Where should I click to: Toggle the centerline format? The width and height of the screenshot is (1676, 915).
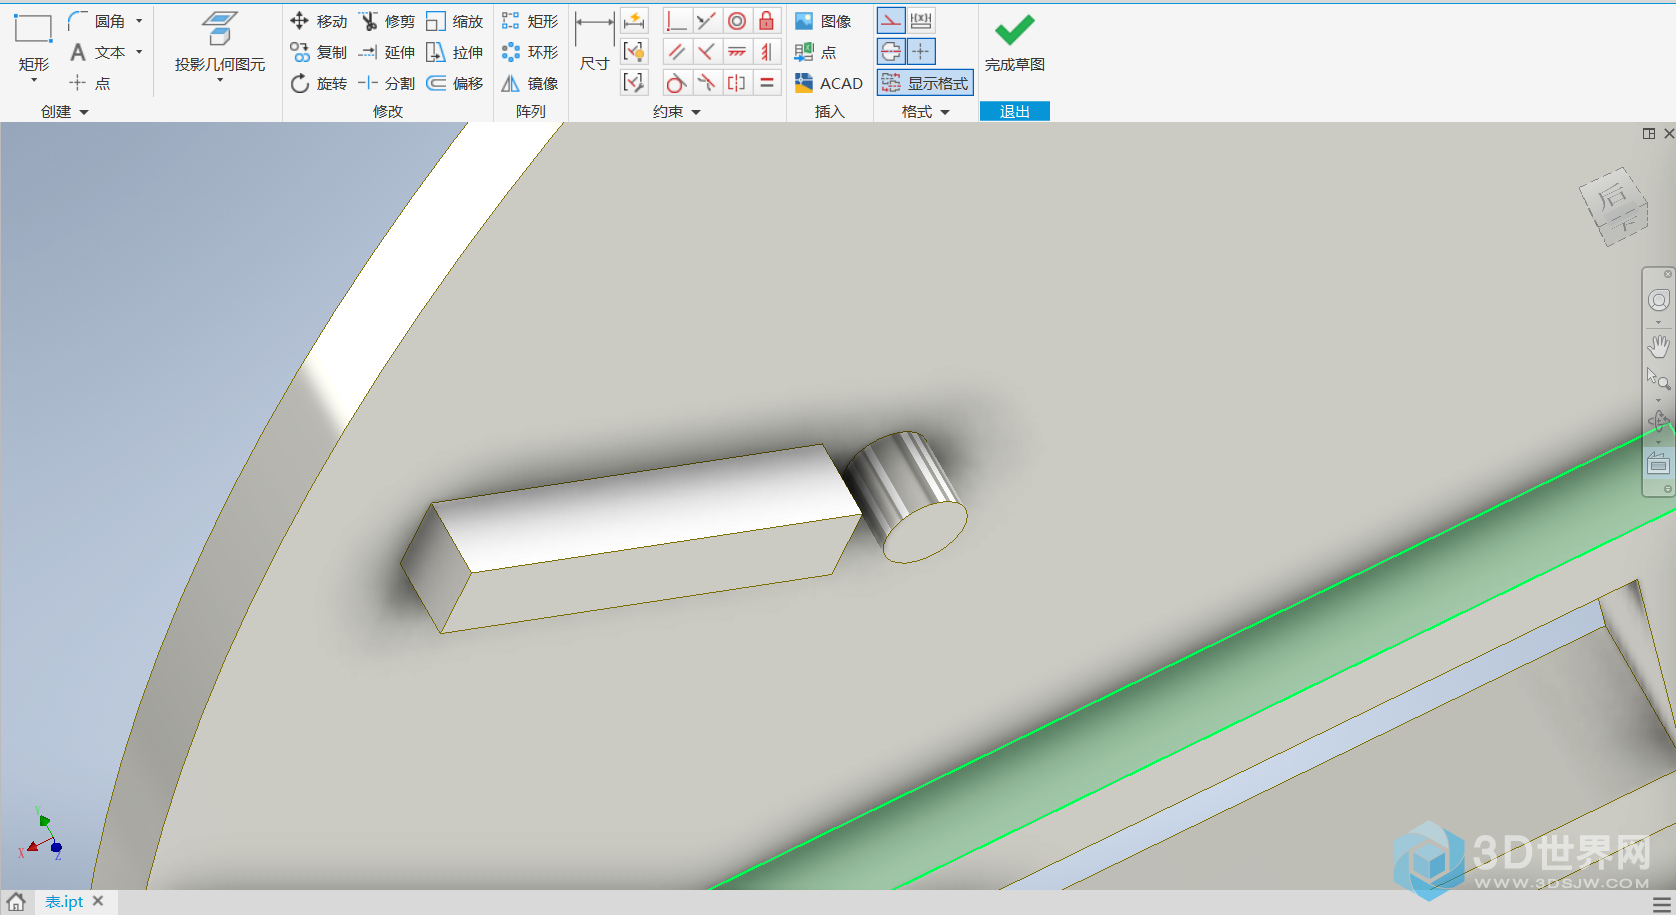[x=891, y=51]
